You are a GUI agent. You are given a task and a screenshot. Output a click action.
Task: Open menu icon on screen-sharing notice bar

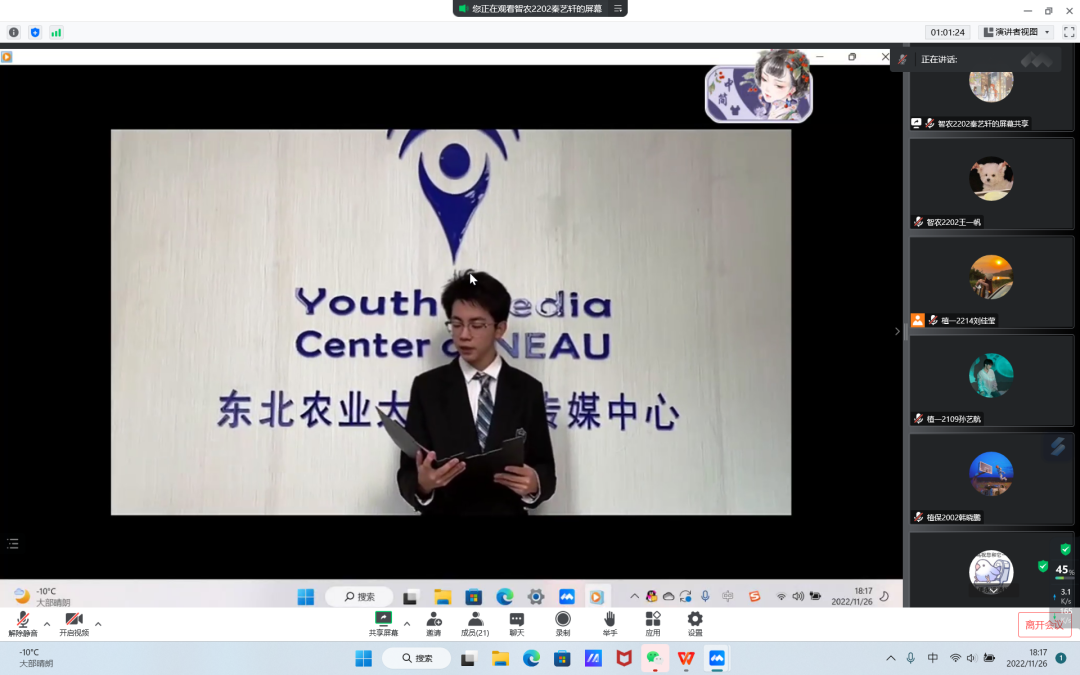coord(618,8)
